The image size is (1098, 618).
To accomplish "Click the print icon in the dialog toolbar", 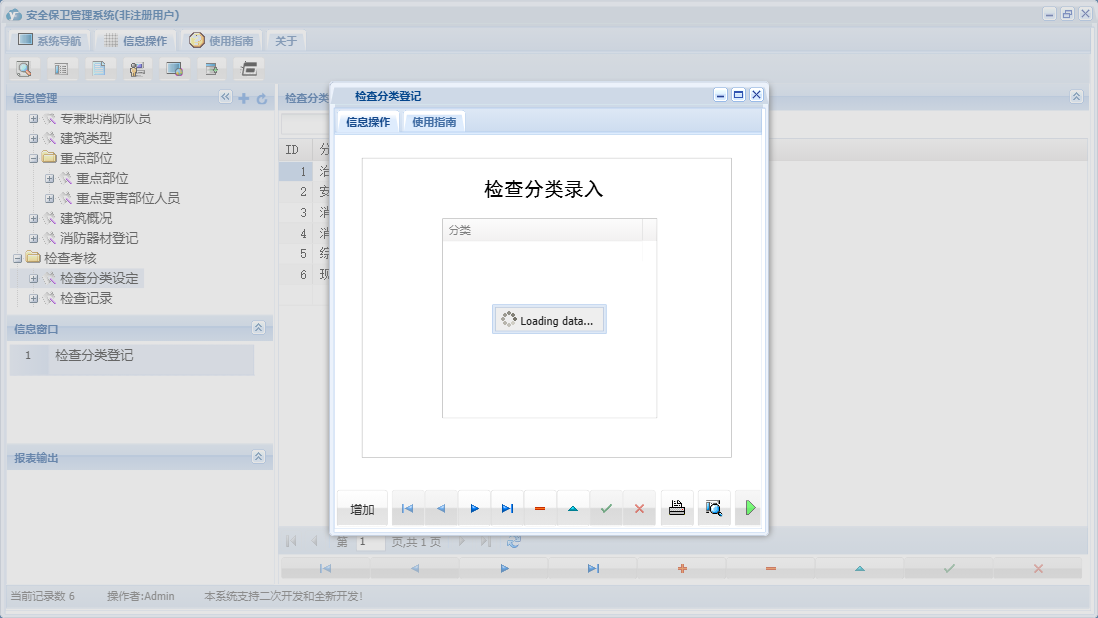I will point(677,508).
